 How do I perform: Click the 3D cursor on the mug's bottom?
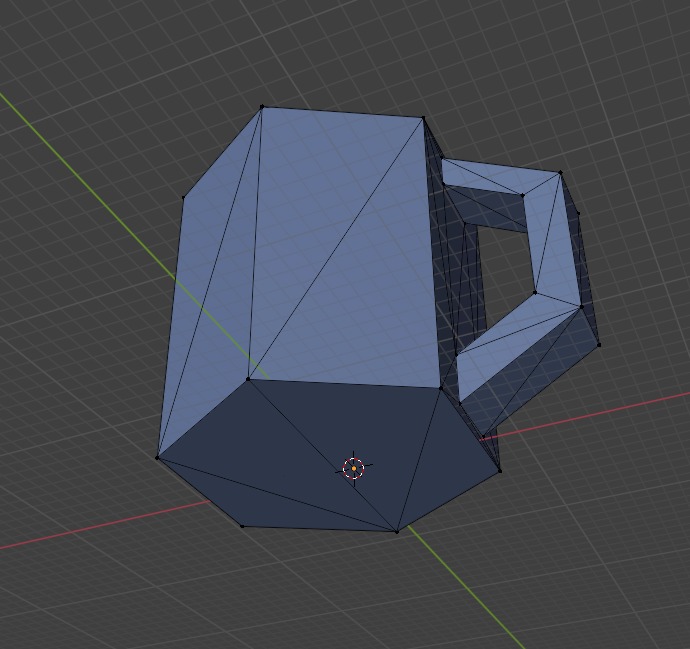[x=354, y=469]
